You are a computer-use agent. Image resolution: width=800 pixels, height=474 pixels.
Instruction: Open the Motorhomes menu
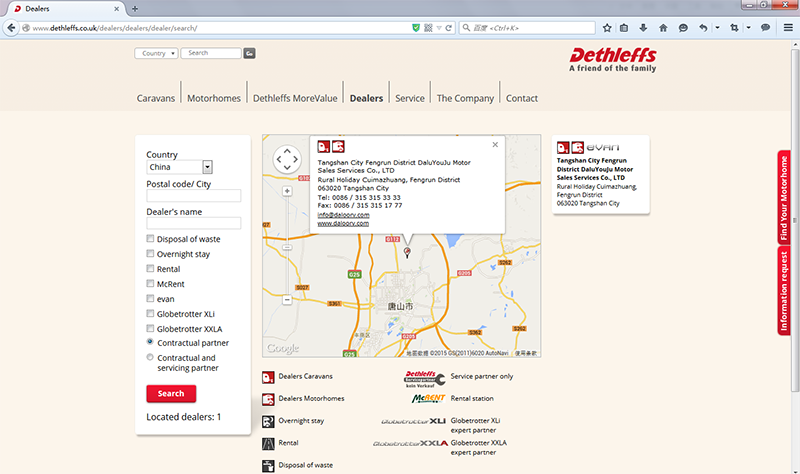(x=214, y=98)
